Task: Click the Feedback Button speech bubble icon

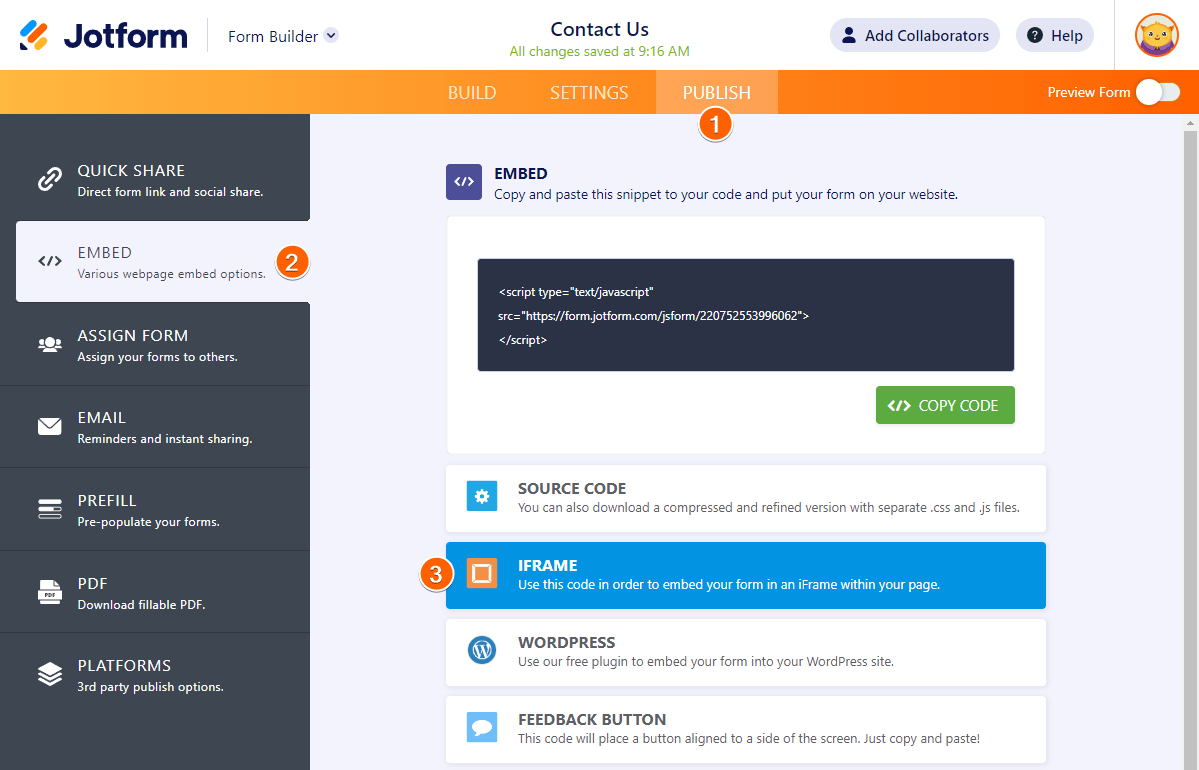Action: point(482,728)
